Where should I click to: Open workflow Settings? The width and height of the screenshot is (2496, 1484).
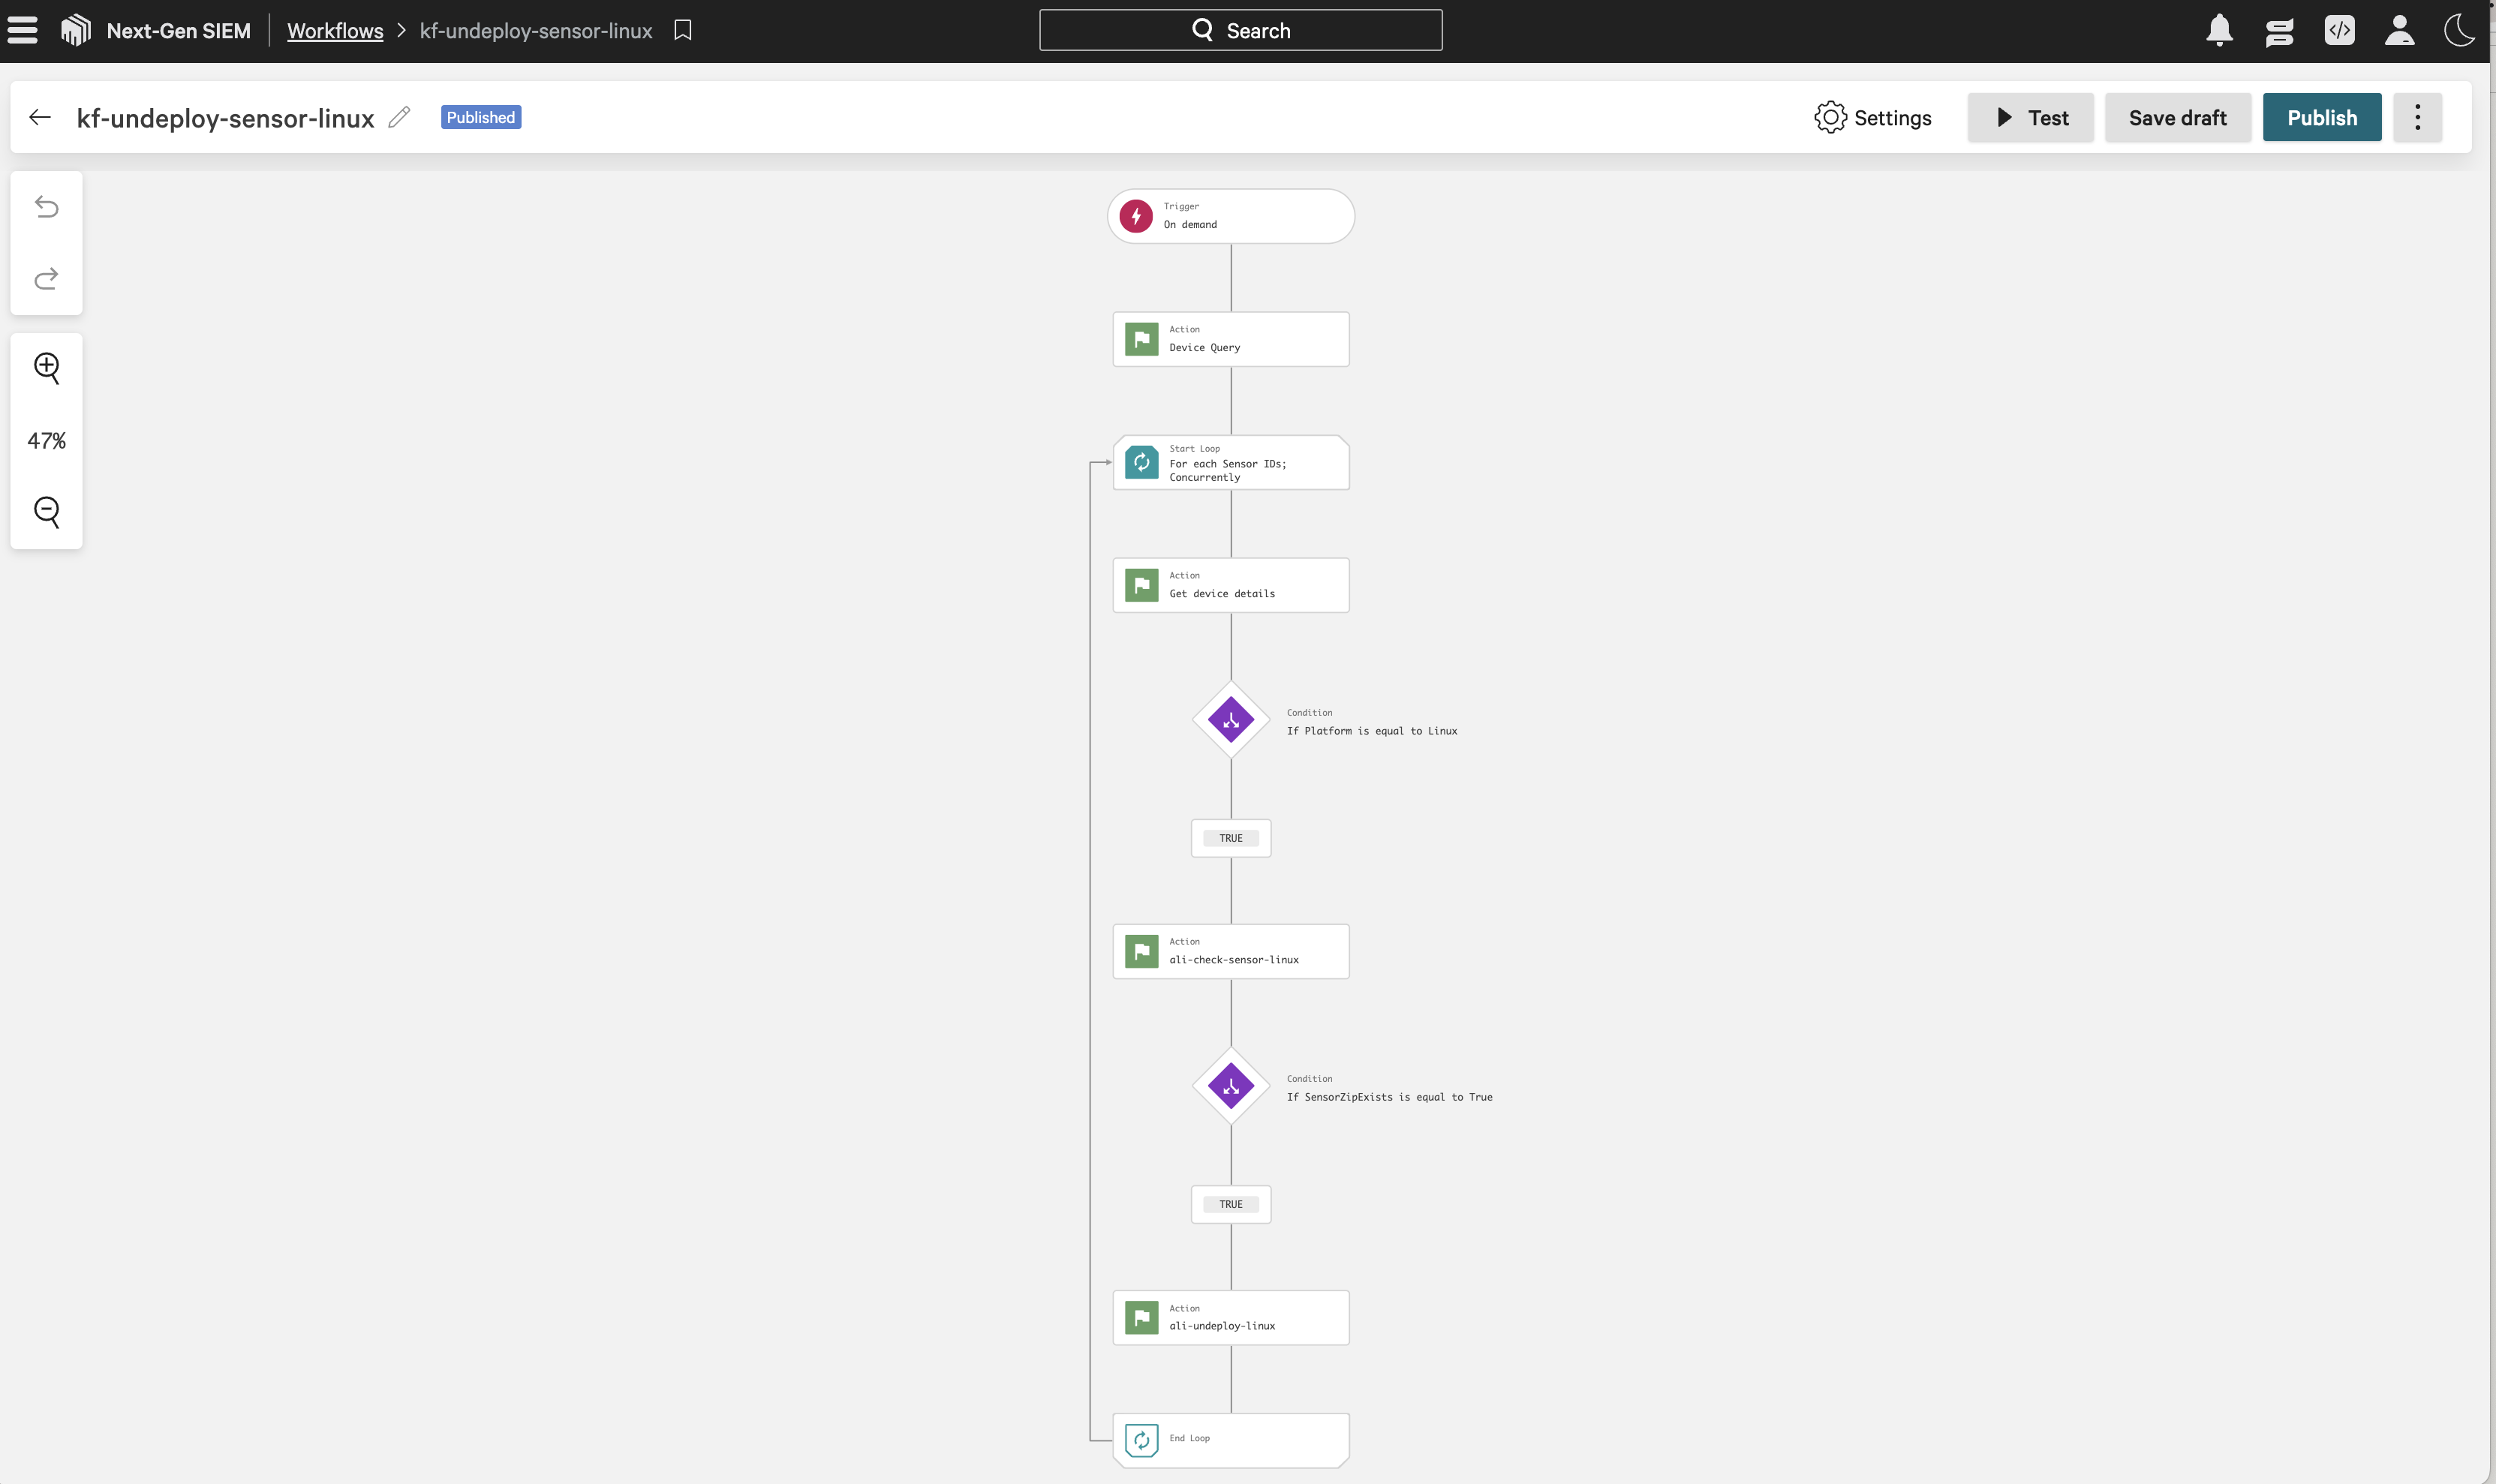pos(1873,118)
